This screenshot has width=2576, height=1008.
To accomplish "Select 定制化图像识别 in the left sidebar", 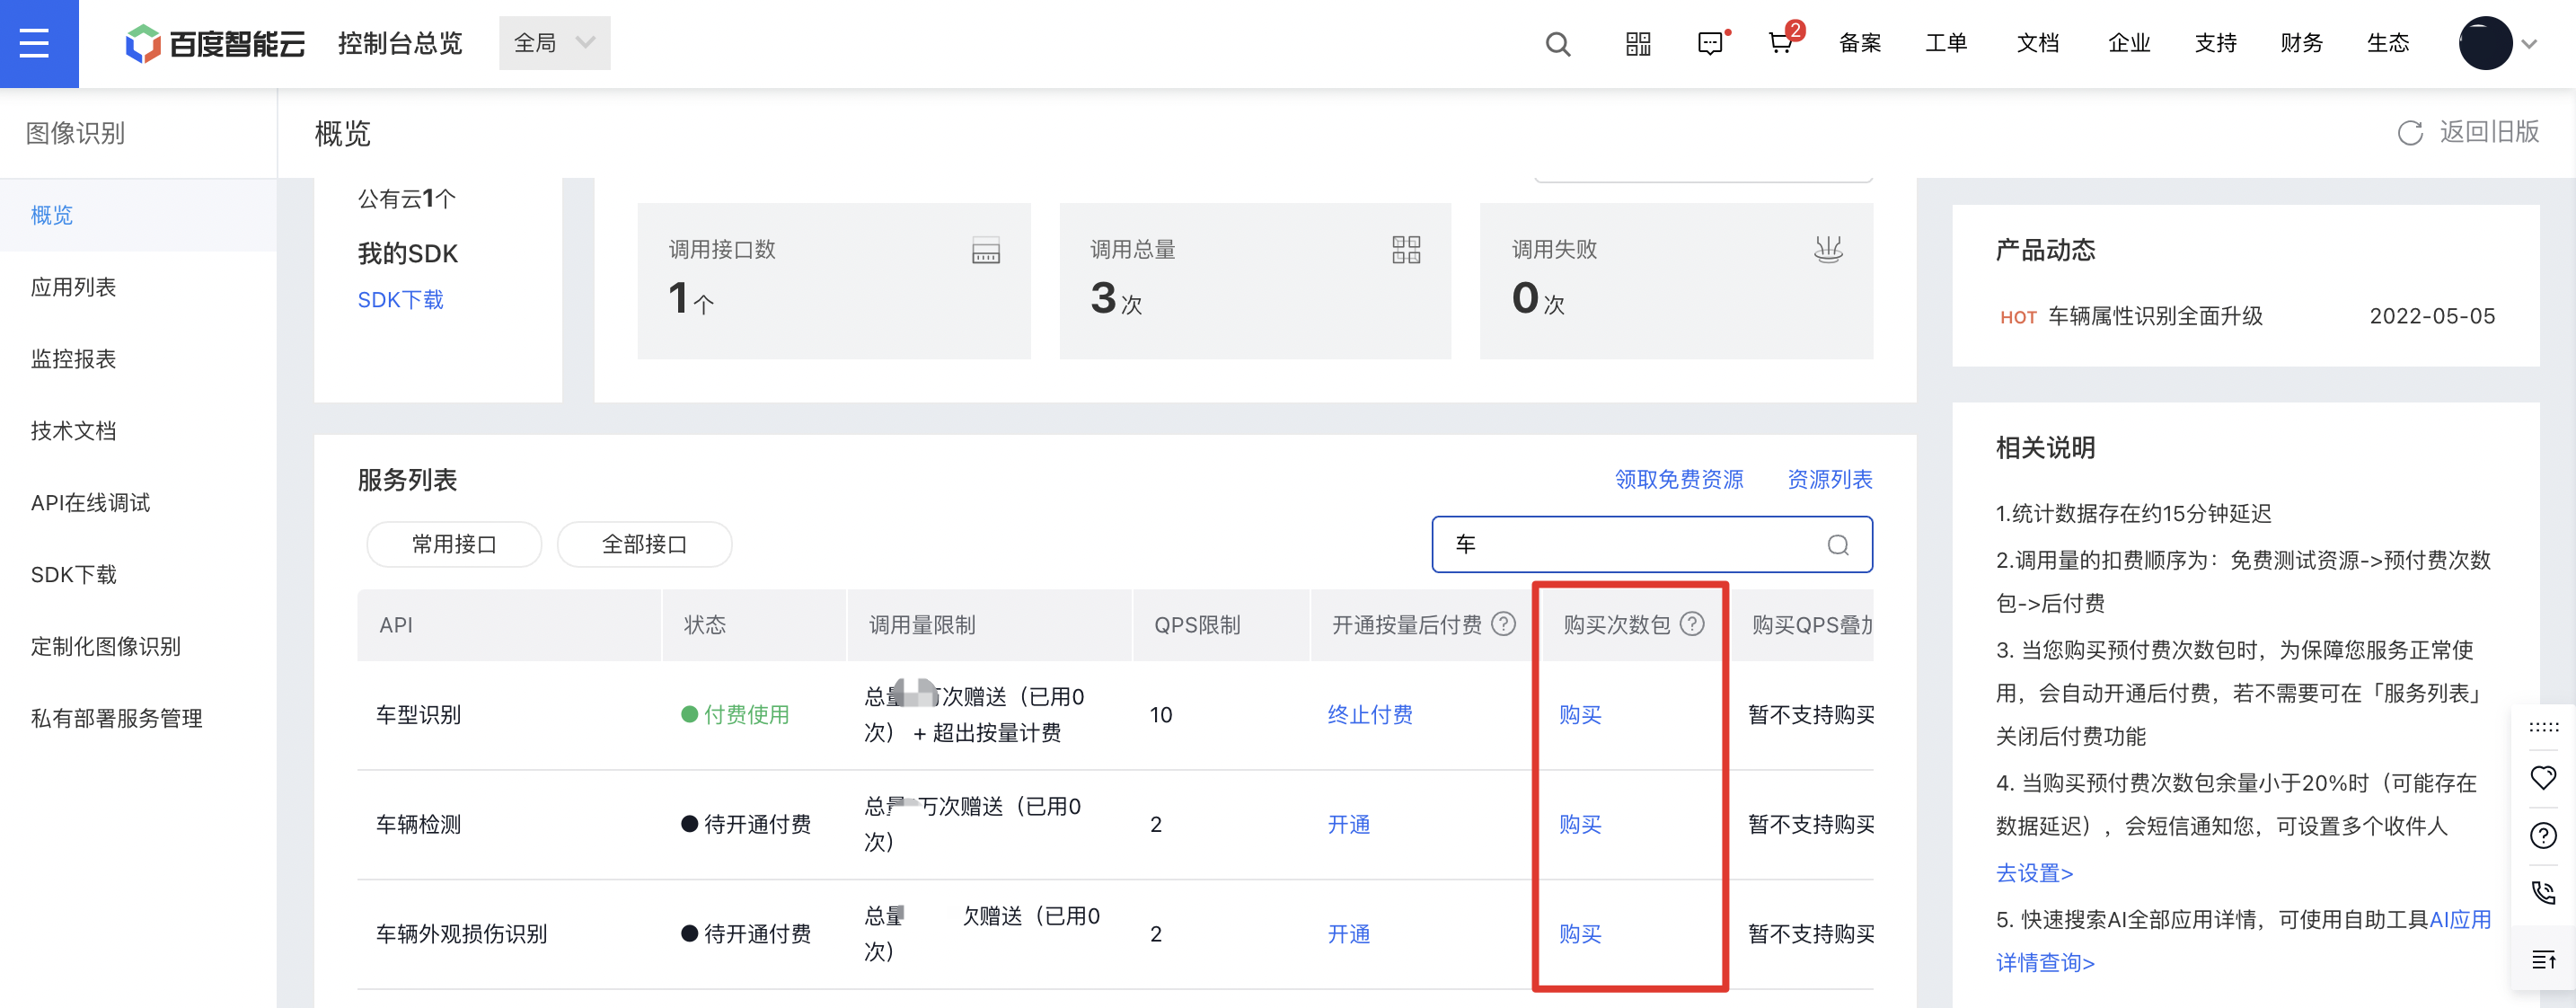I will [138, 647].
